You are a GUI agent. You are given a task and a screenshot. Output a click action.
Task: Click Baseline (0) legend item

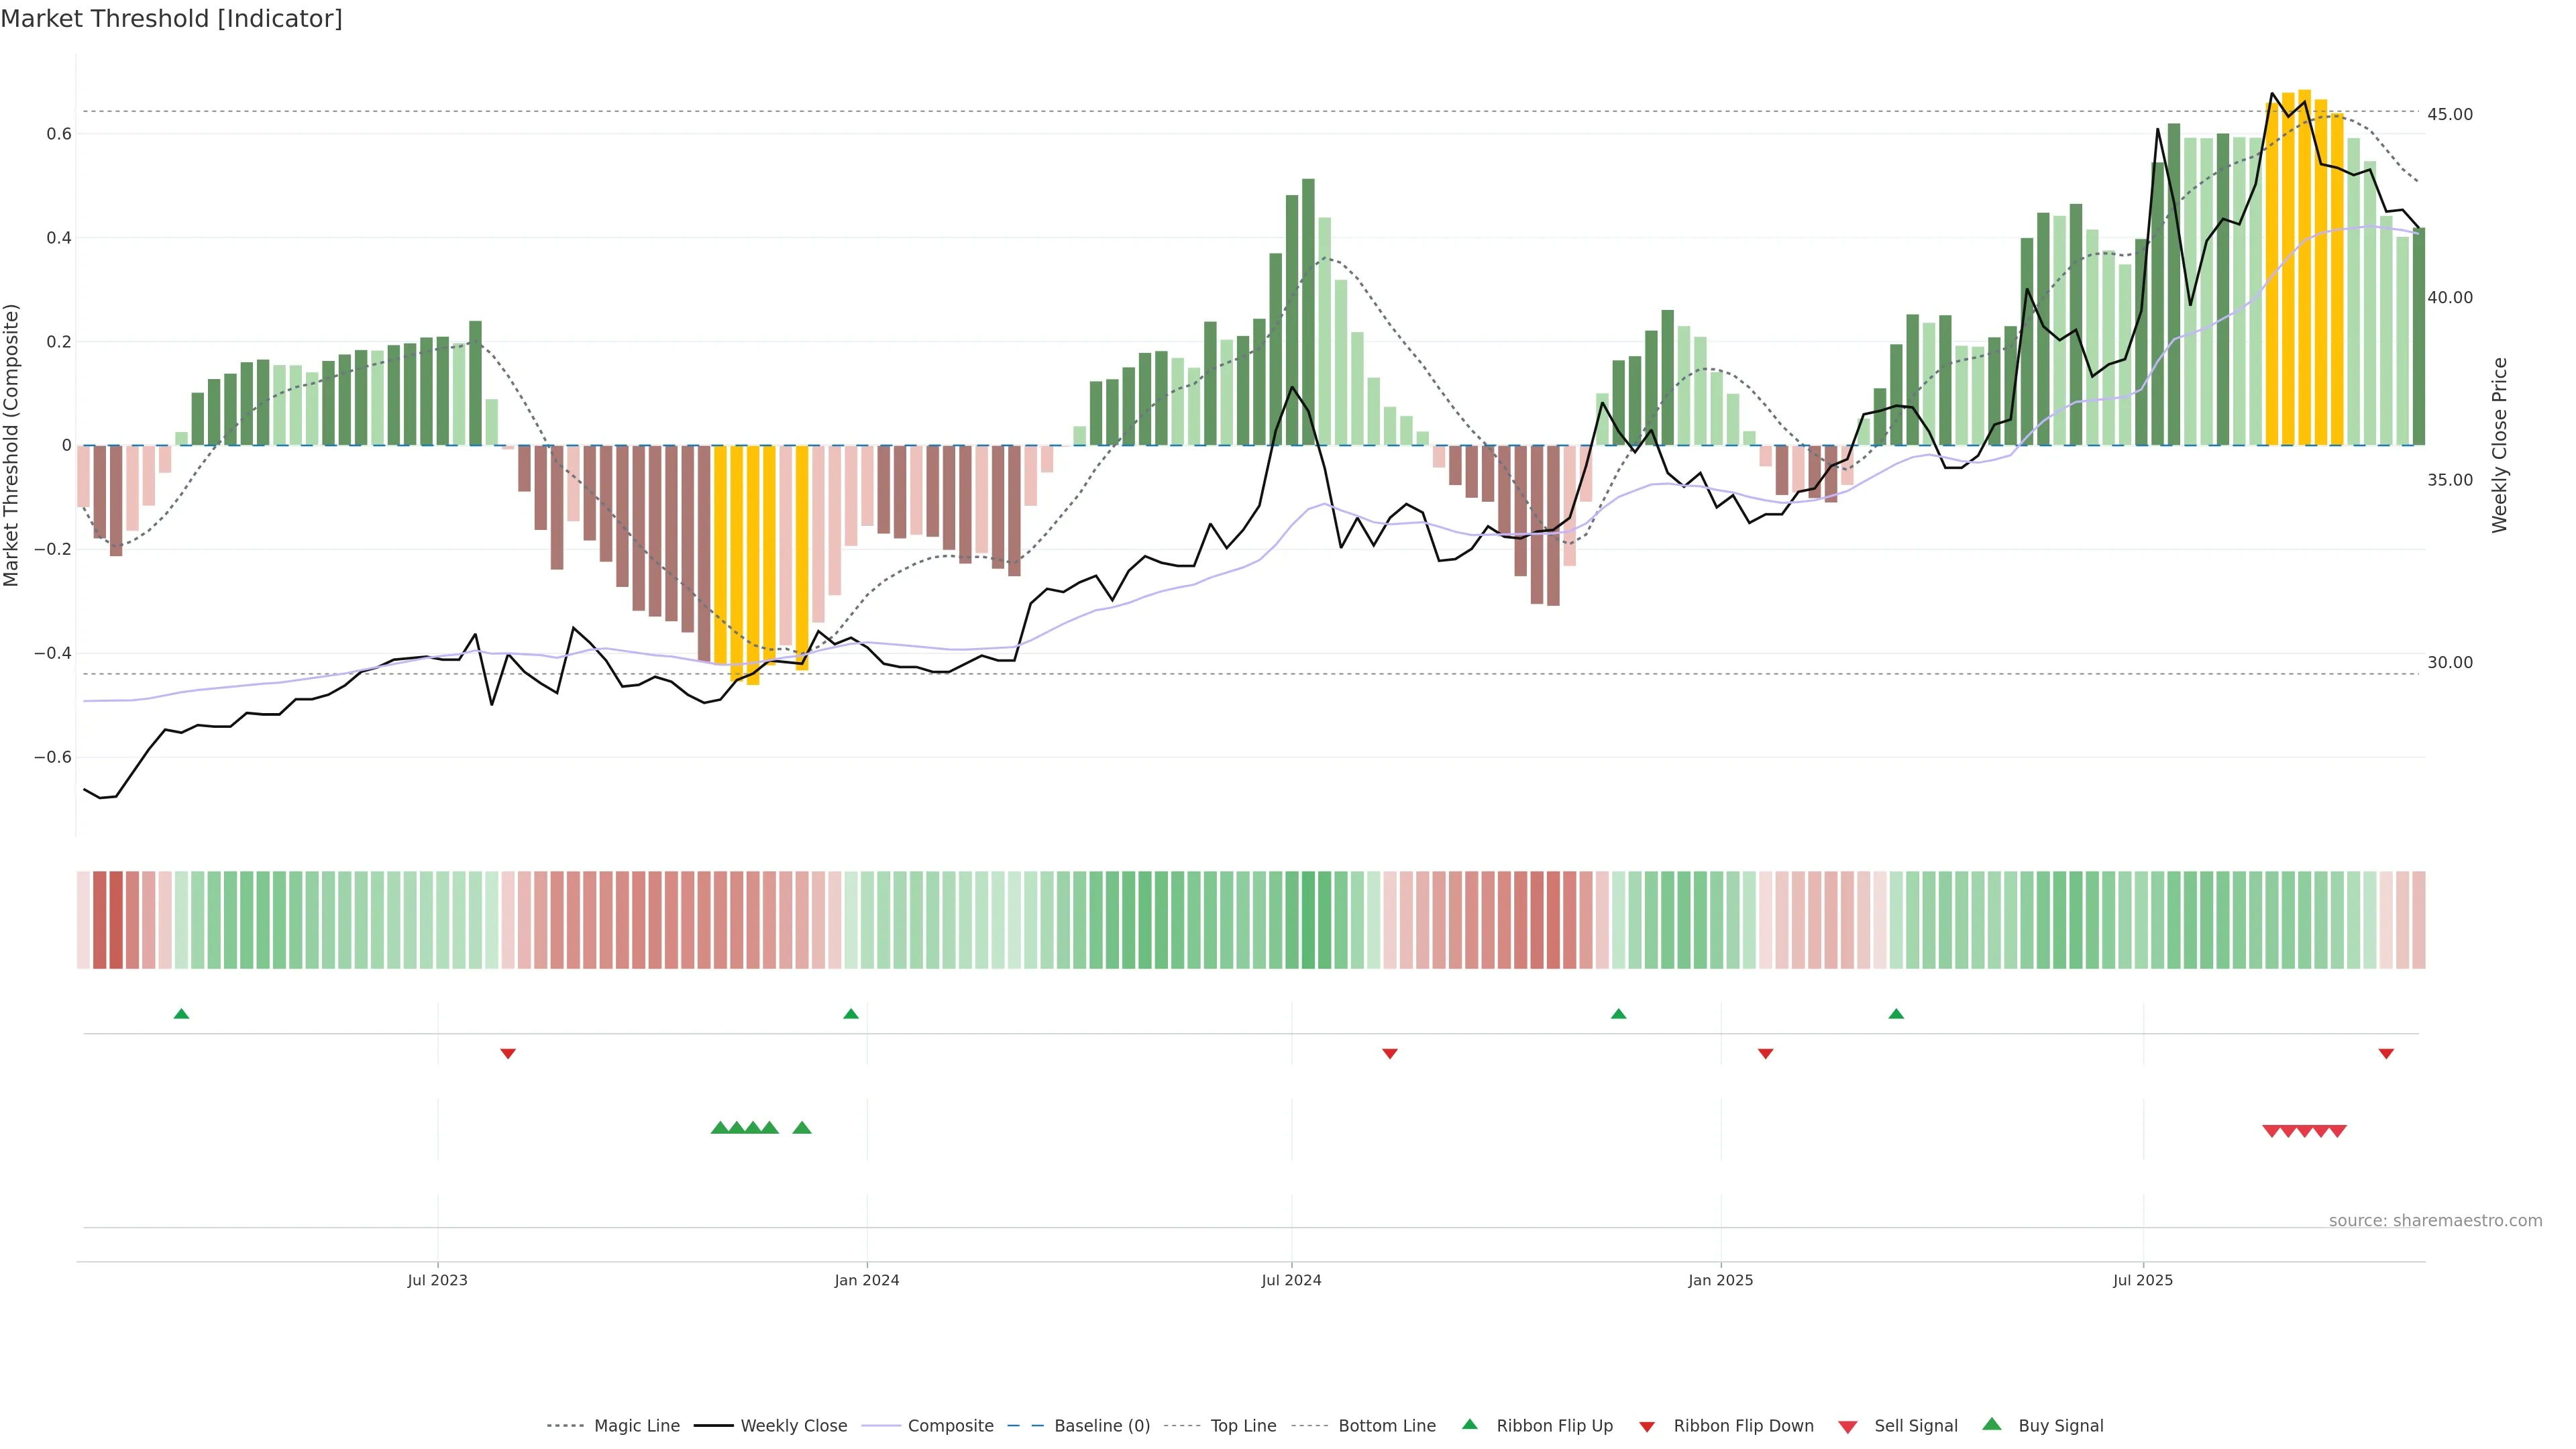pyautogui.click(x=1101, y=1426)
